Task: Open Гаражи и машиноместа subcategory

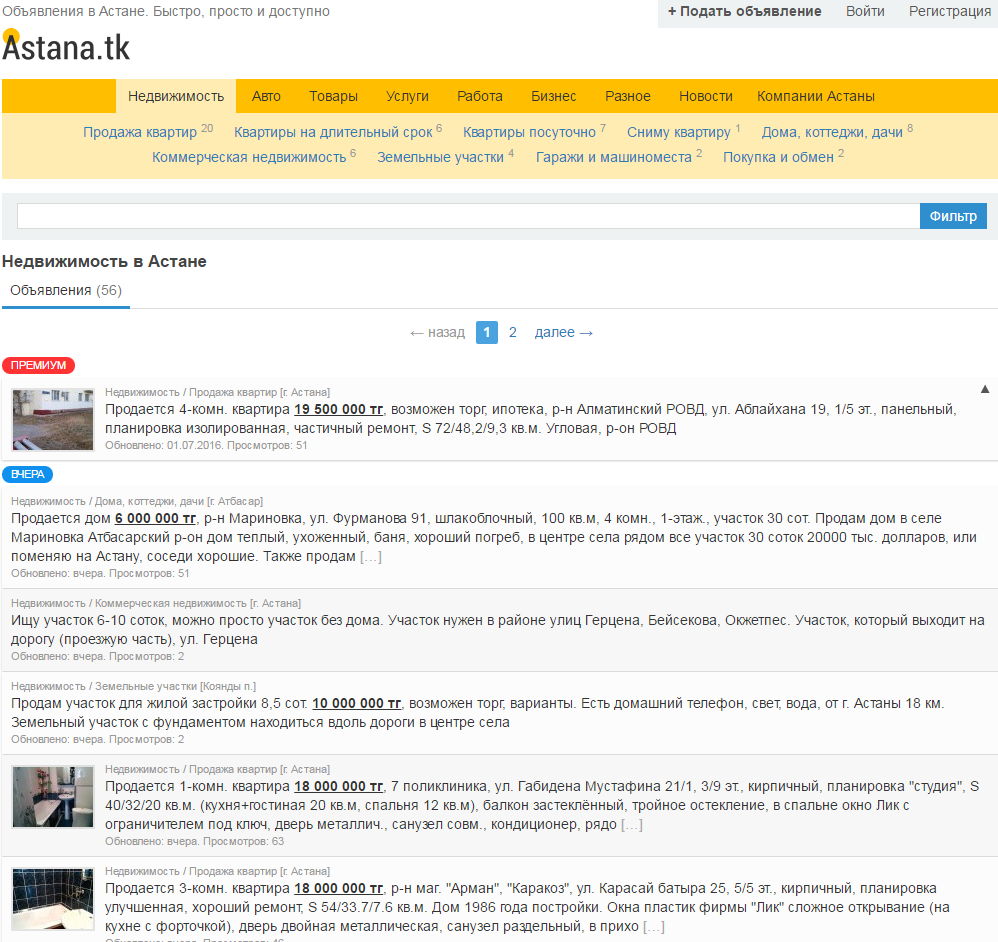Action: coord(614,157)
